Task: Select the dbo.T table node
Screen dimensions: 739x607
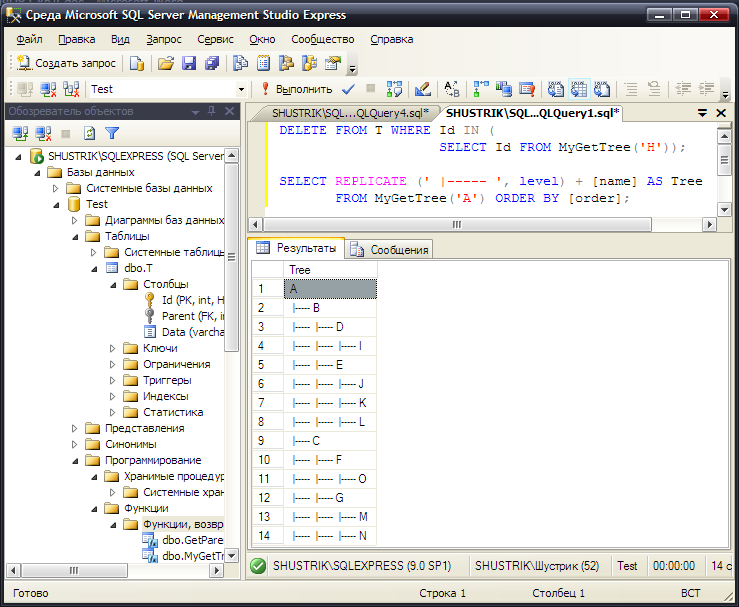Action: click(138, 268)
